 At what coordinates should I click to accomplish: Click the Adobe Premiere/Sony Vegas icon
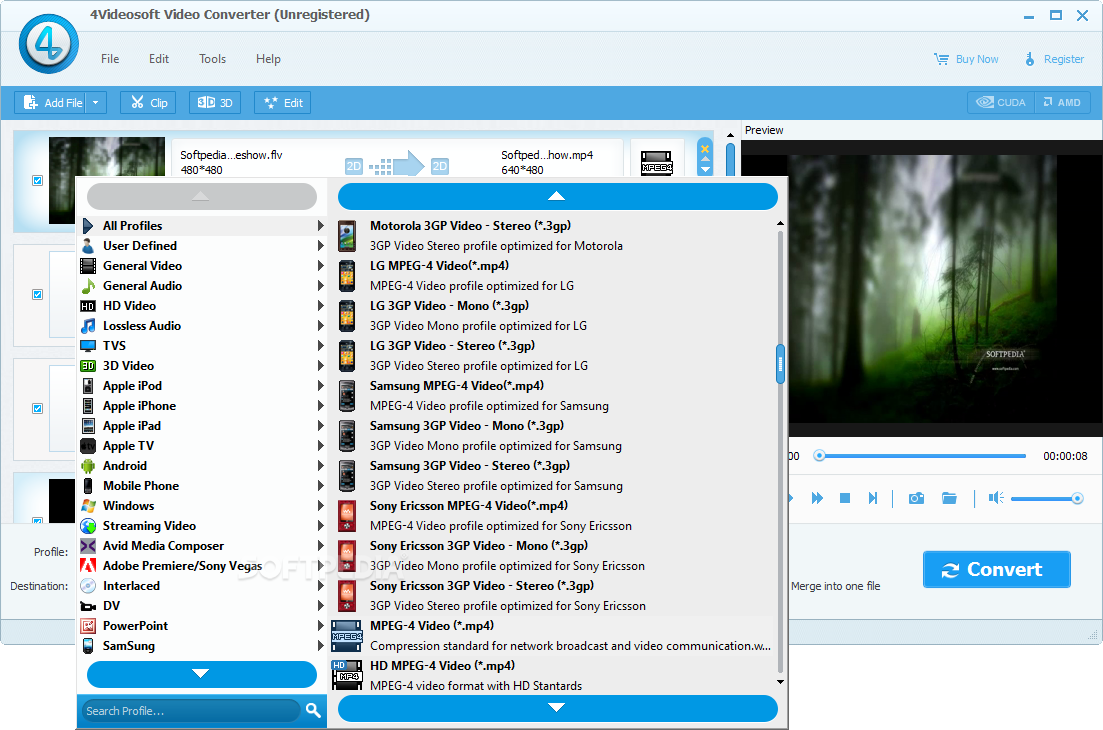click(x=88, y=565)
